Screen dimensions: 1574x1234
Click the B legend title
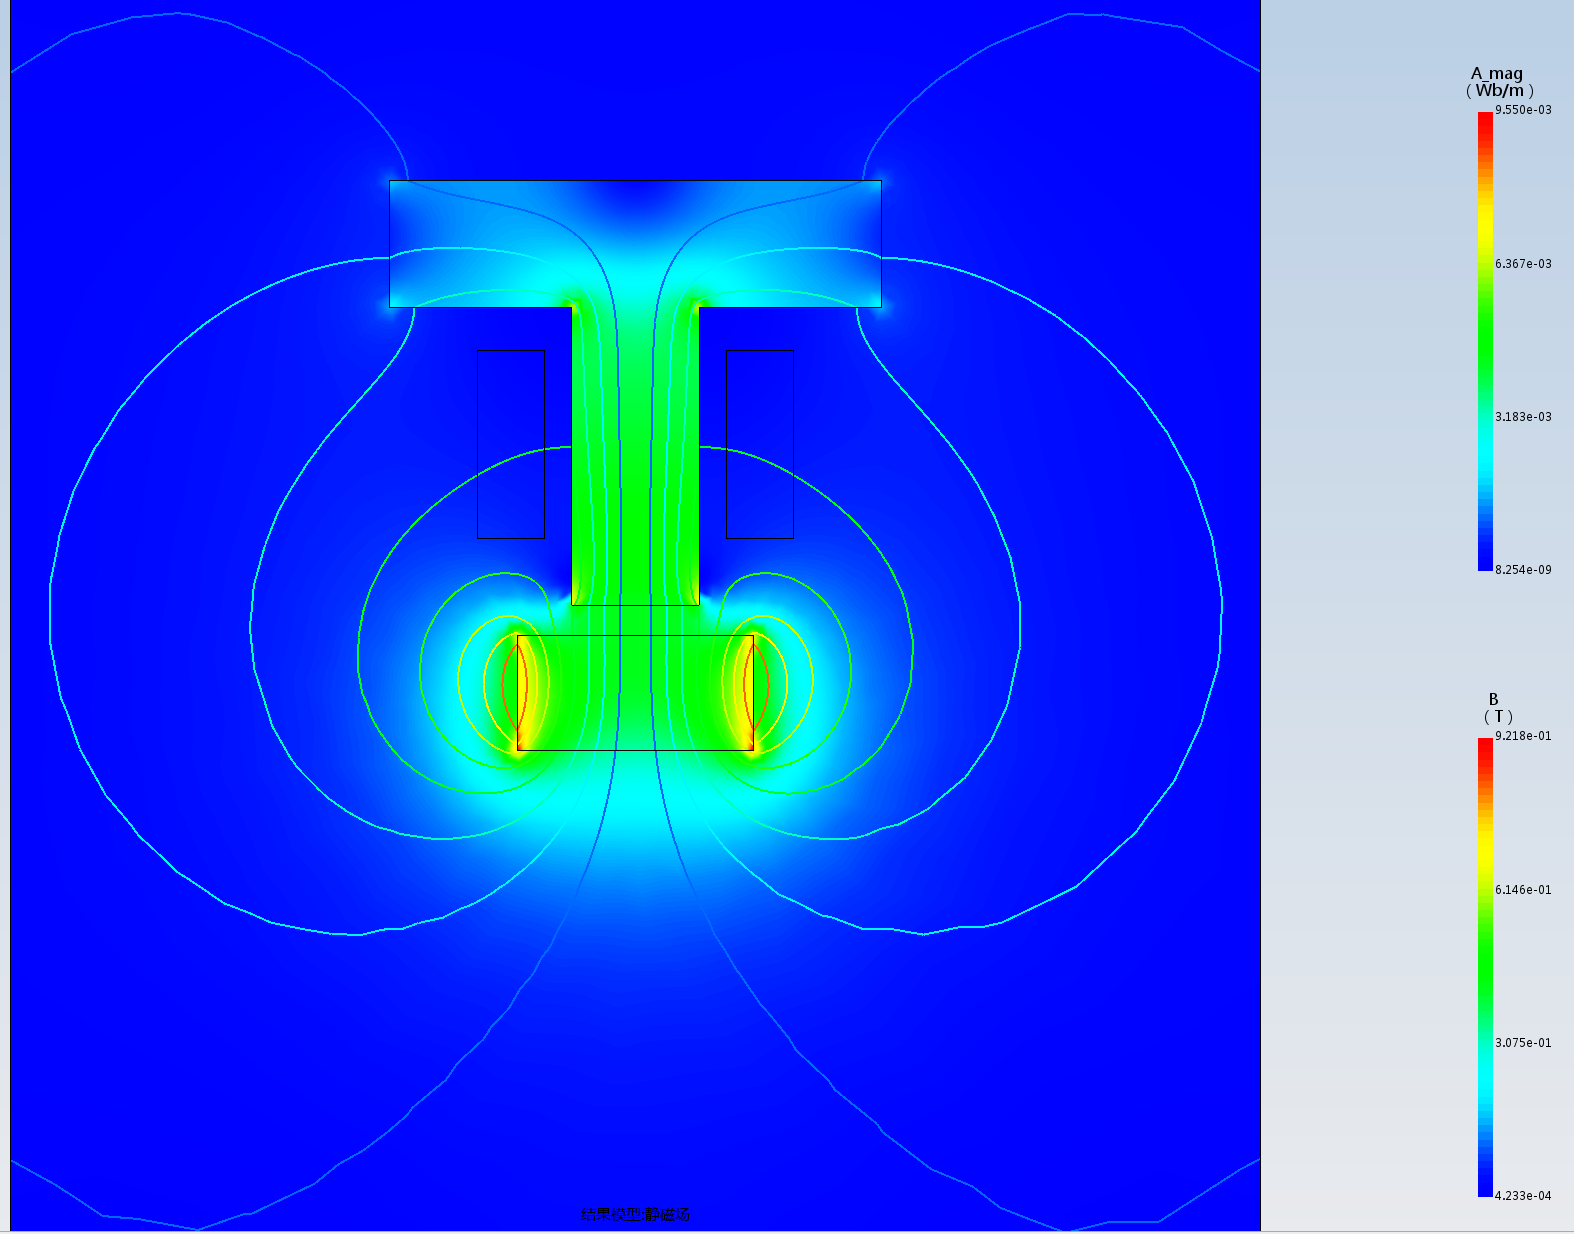click(1494, 699)
